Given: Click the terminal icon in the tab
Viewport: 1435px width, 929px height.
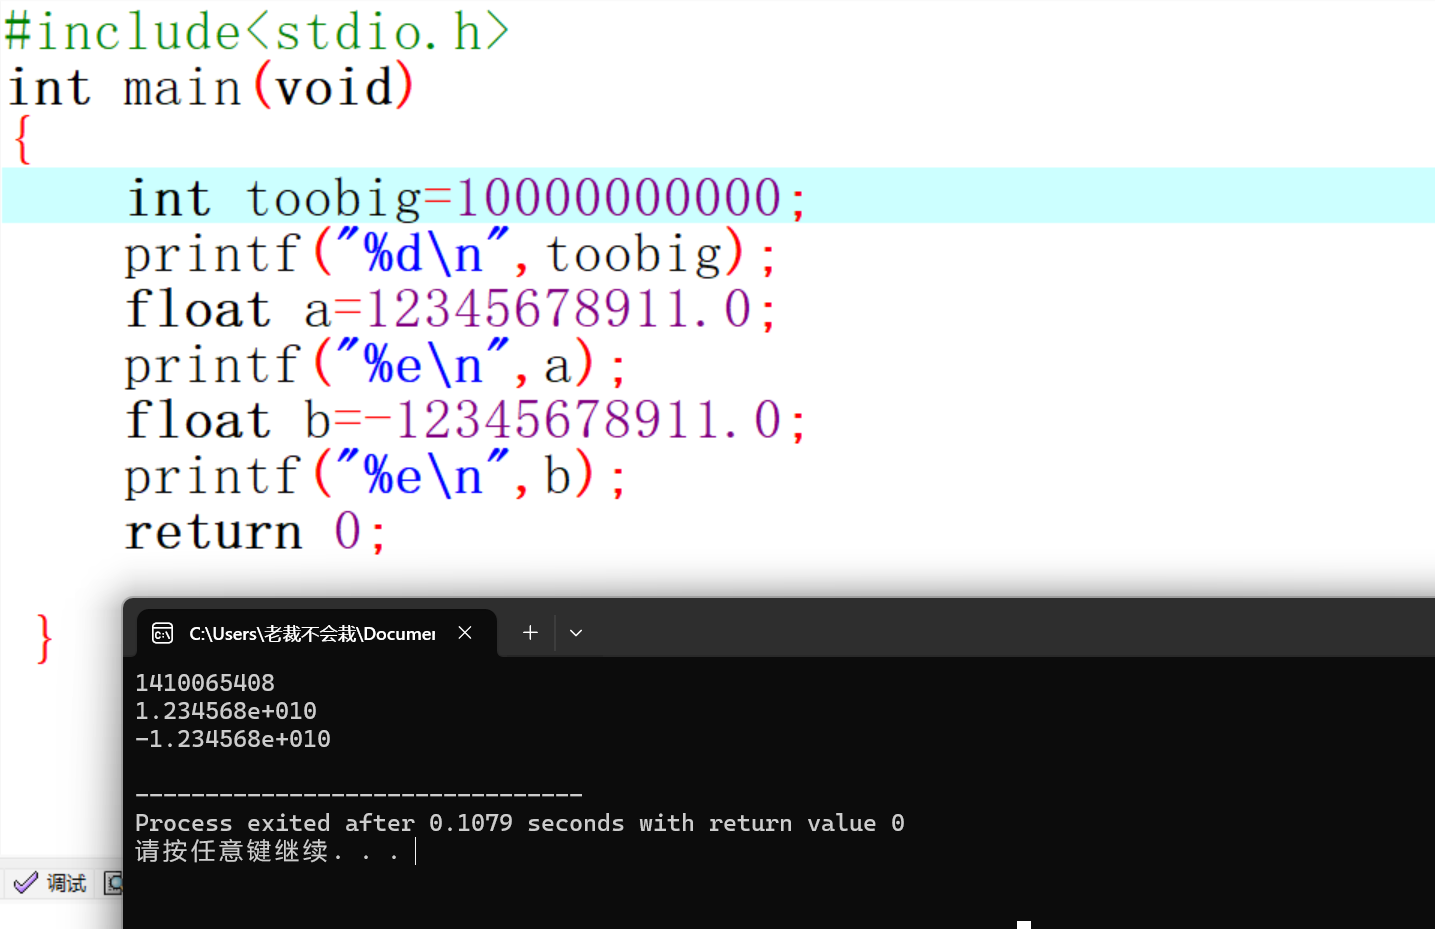Looking at the screenshot, I should click(x=162, y=633).
